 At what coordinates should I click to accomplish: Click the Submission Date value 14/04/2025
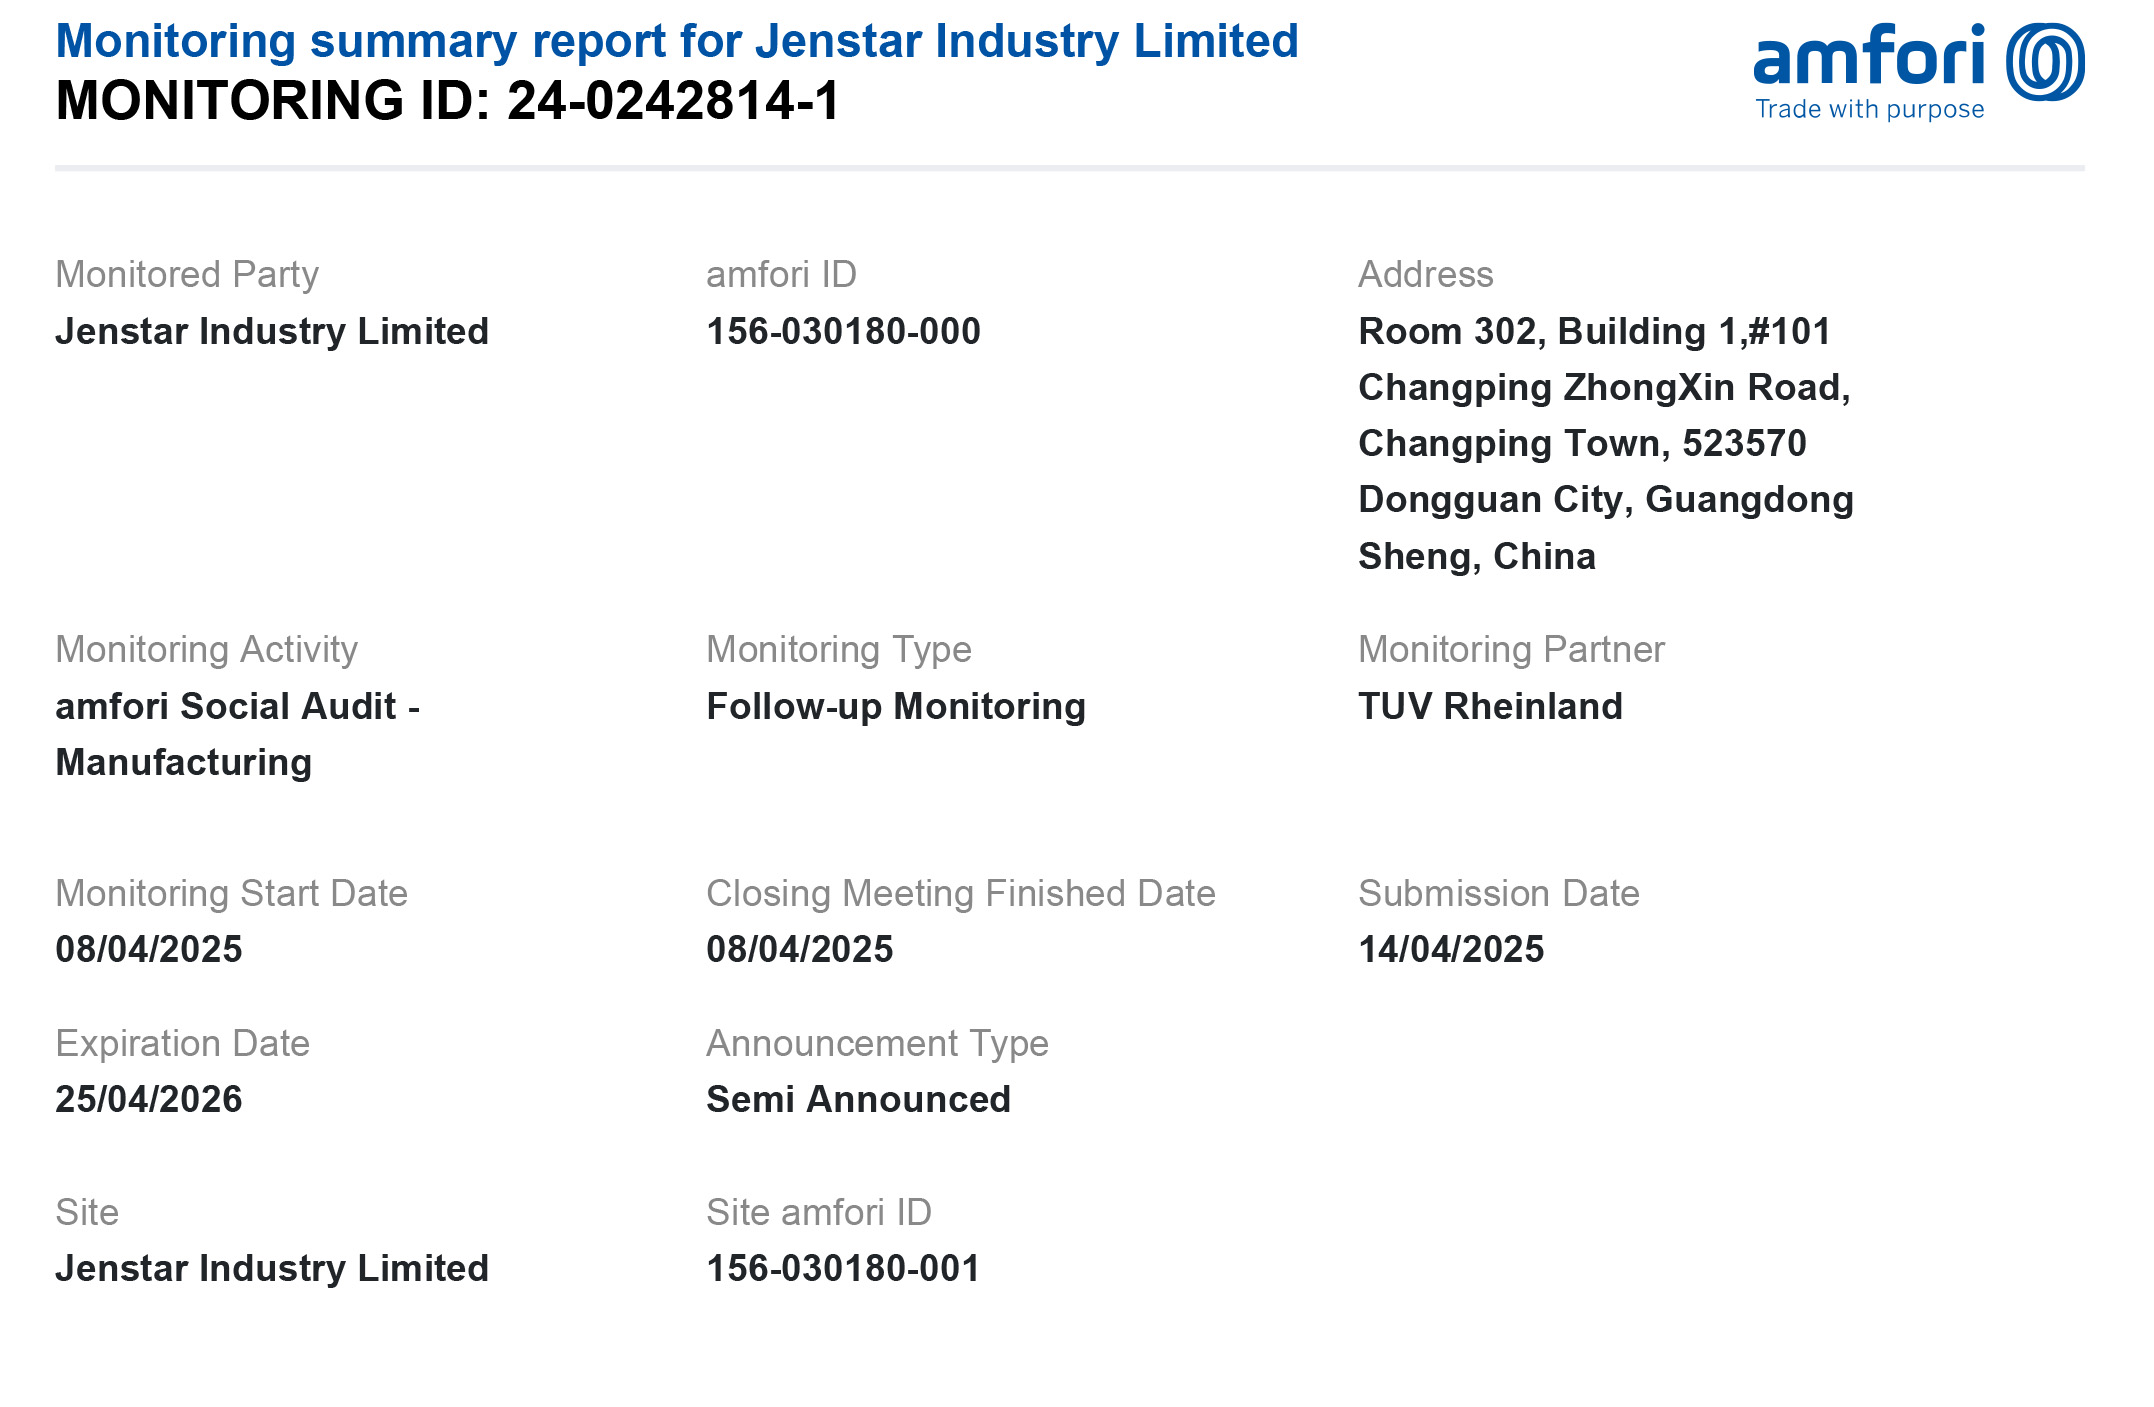1451,949
